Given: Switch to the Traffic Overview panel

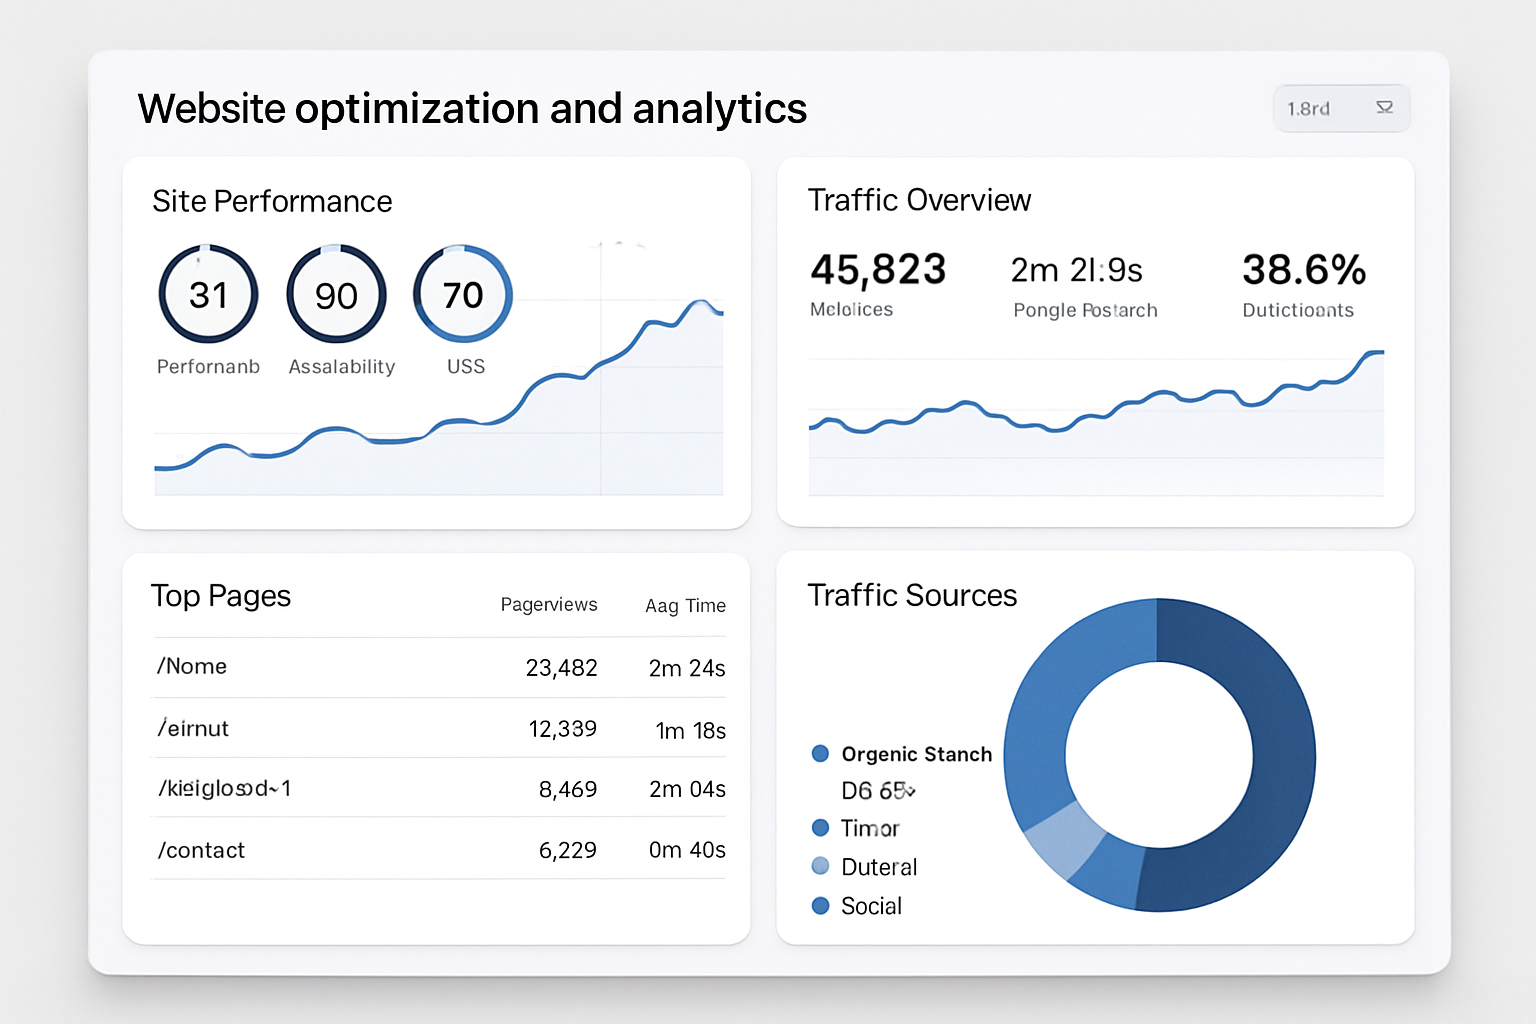Looking at the screenshot, I should 918,200.
